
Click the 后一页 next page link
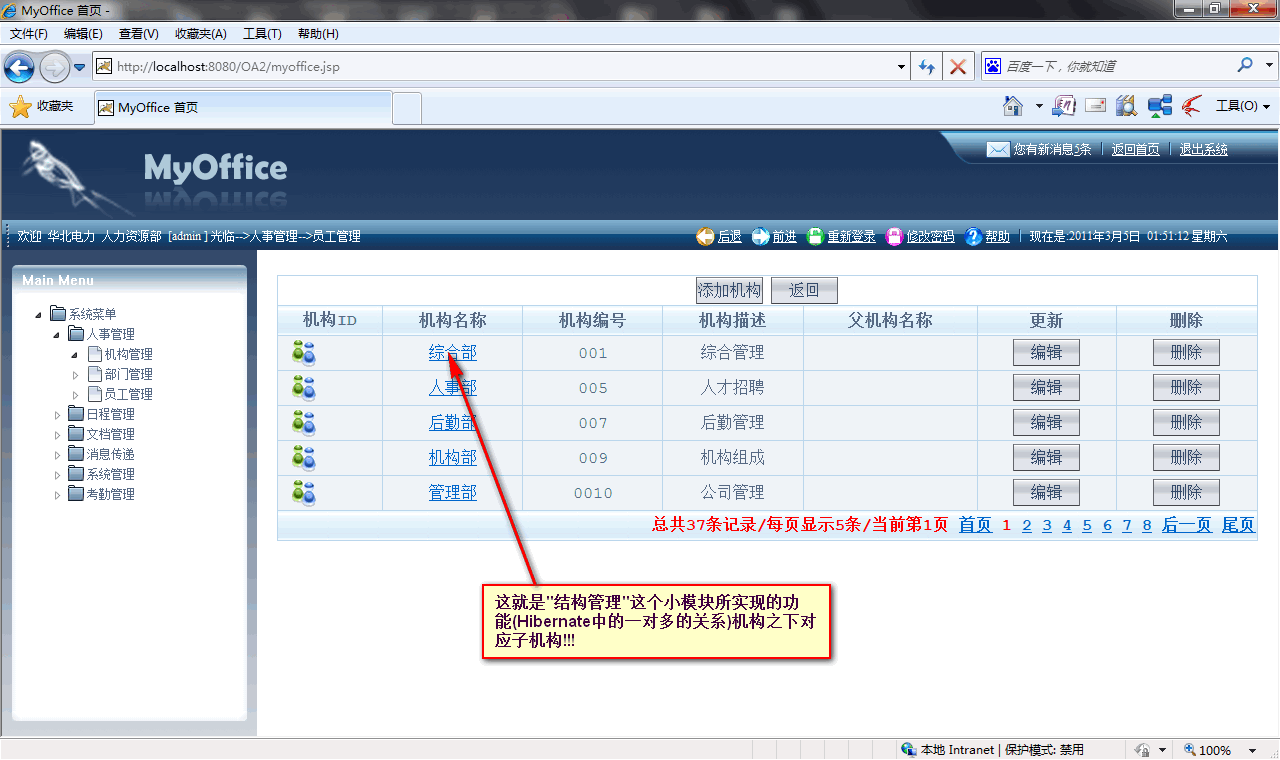tap(1187, 525)
